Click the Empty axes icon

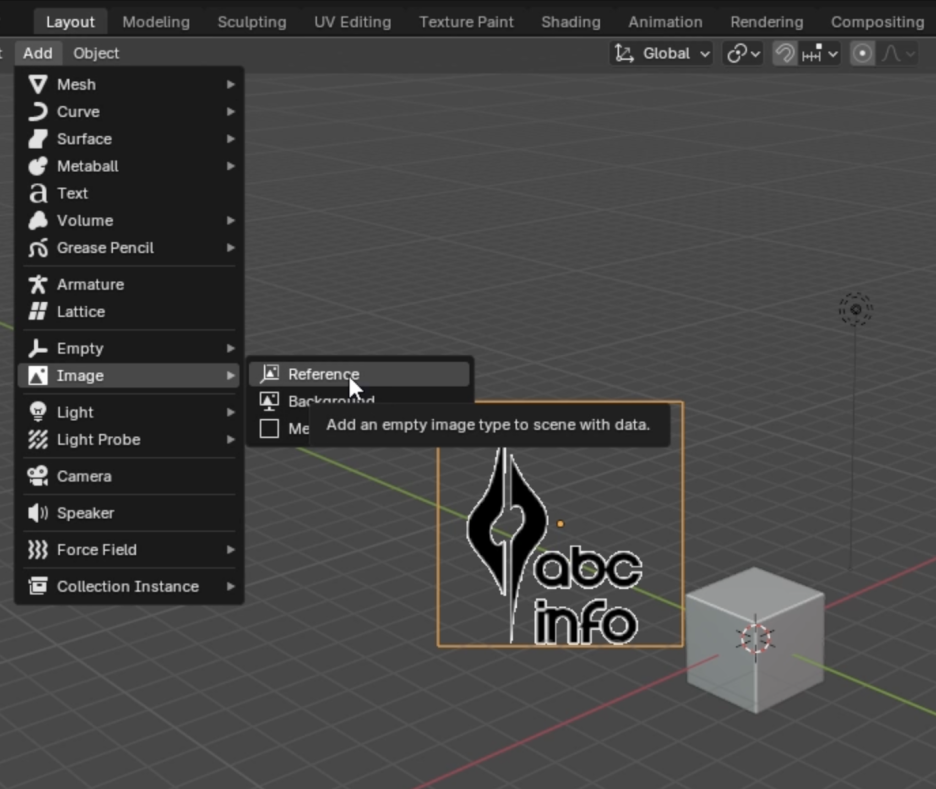point(38,349)
